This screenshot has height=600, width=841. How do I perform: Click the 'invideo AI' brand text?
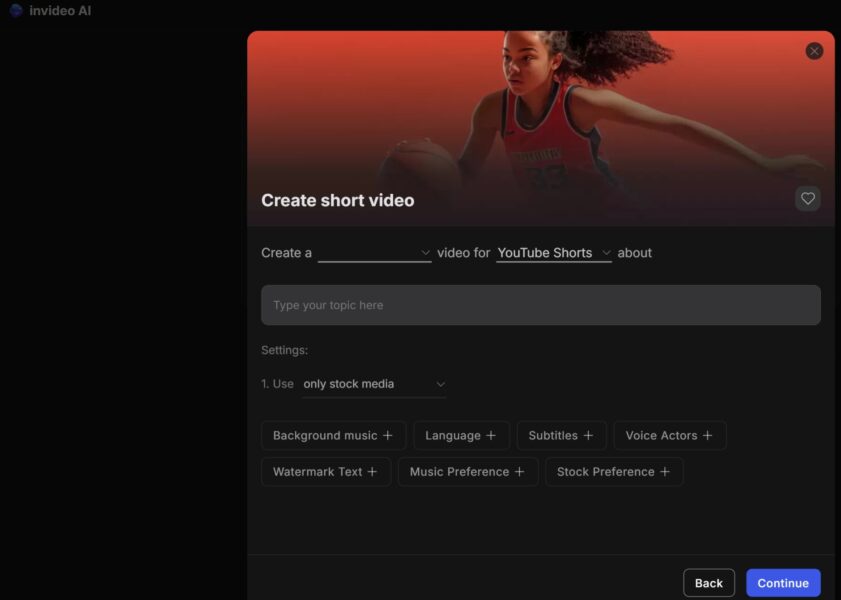point(60,11)
